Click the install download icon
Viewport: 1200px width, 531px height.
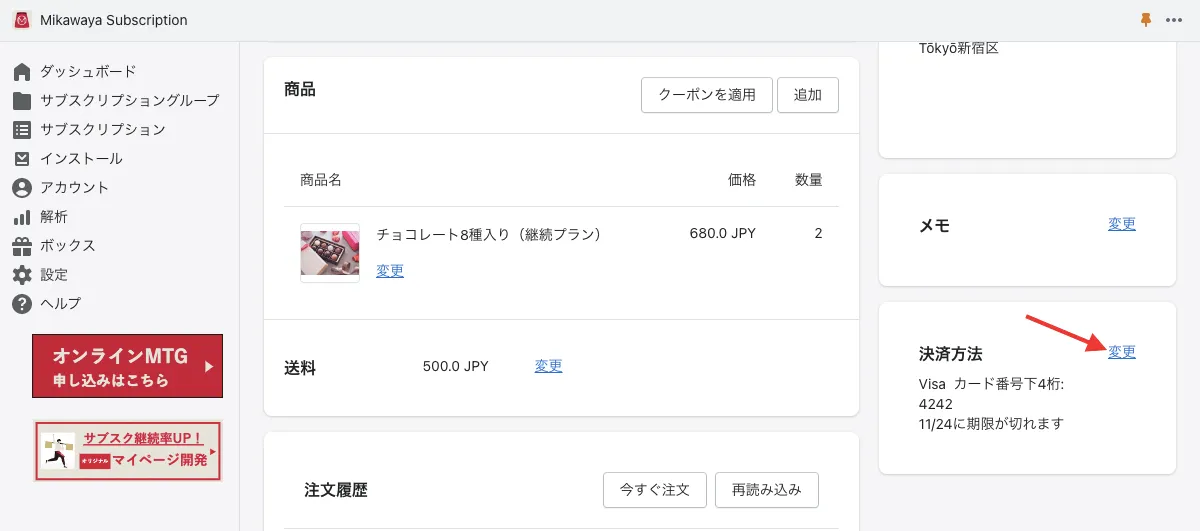coord(22,159)
